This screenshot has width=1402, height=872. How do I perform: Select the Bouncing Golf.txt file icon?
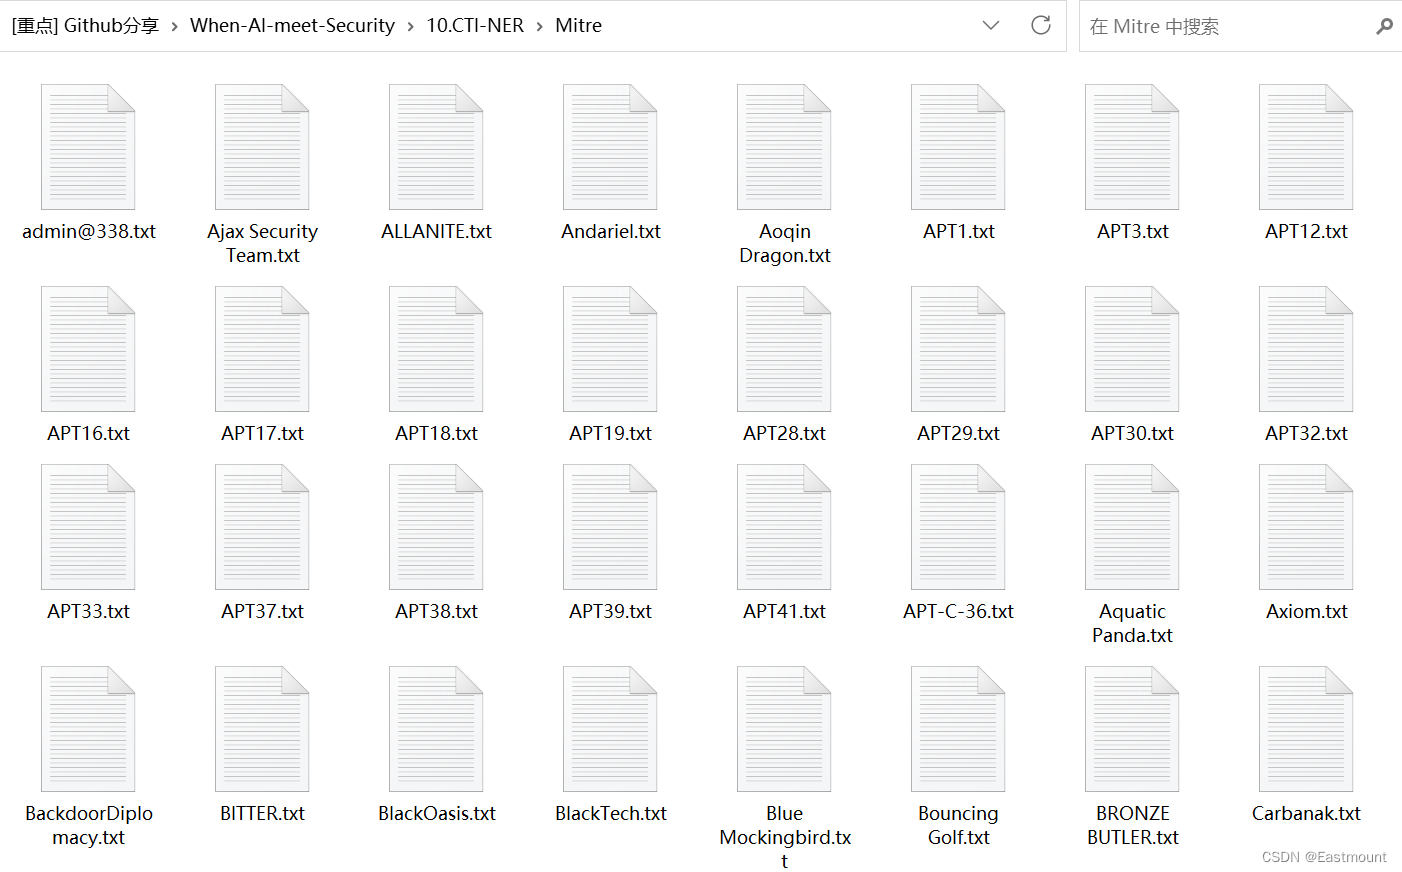(x=958, y=729)
